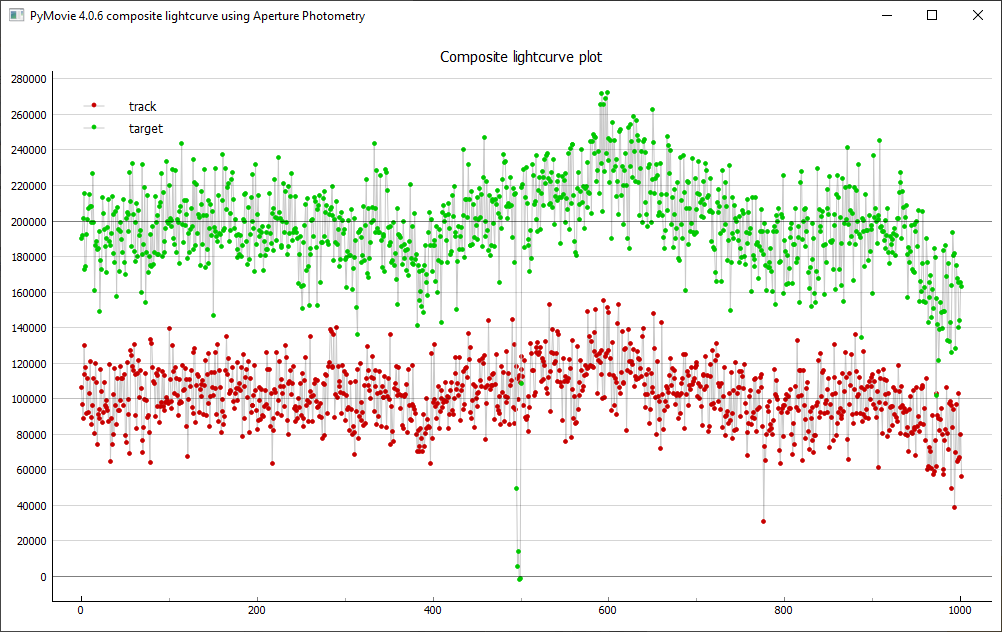This screenshot has width=1002, height=632.
Task: Select the "track" legend label
Action: pos(142,106)
